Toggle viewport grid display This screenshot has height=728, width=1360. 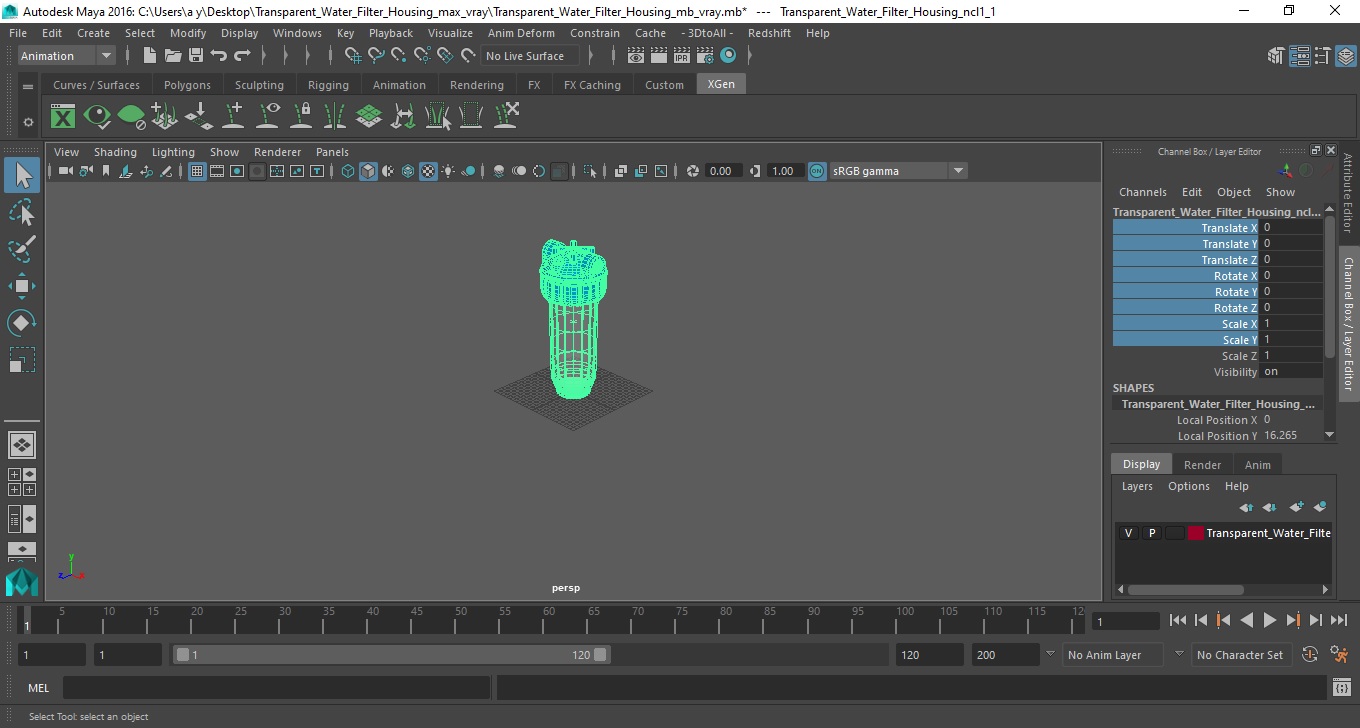tap(197, 171)
